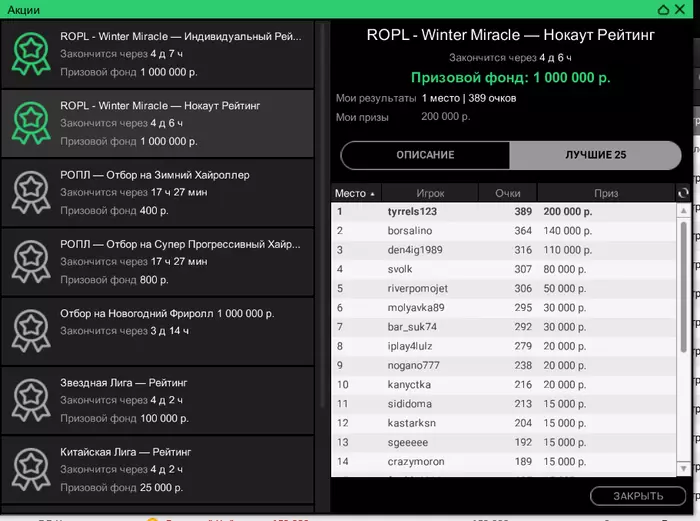Click medal icon of Отбор на Зимний Хайроллер
This screenshot has width=700, height=521.
[x=31, y=192]
